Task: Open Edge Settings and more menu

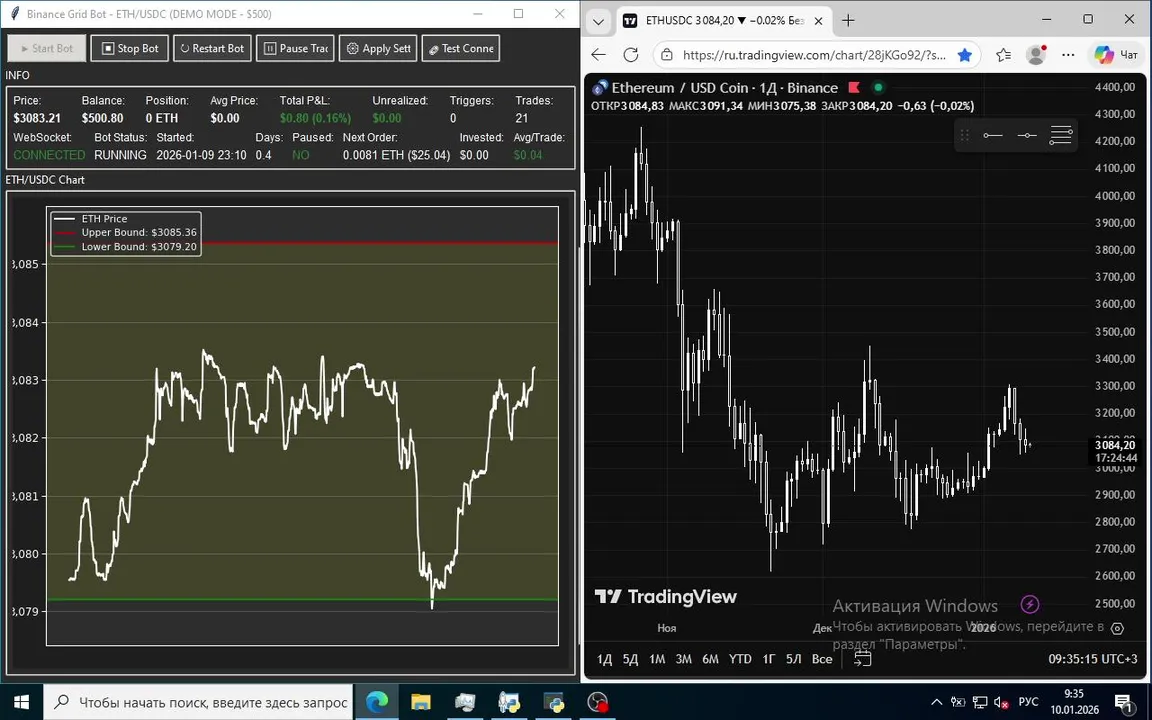Action: (x=1068, y=55)
